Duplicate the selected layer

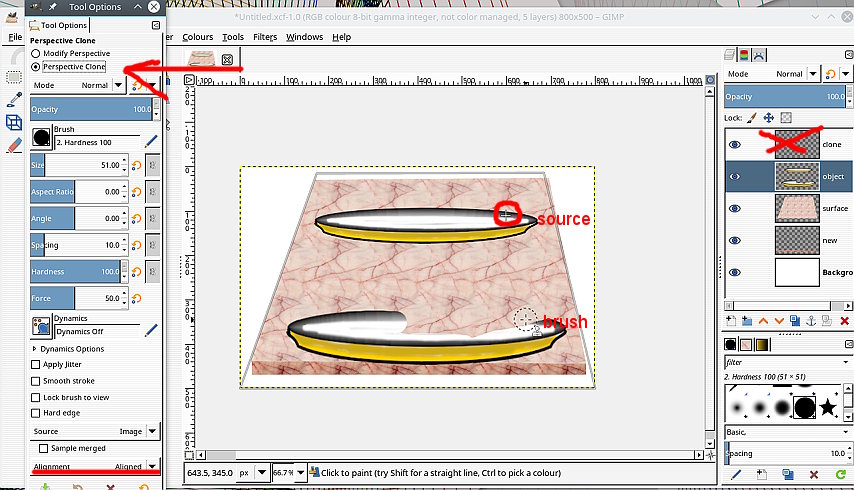(795, 321)
